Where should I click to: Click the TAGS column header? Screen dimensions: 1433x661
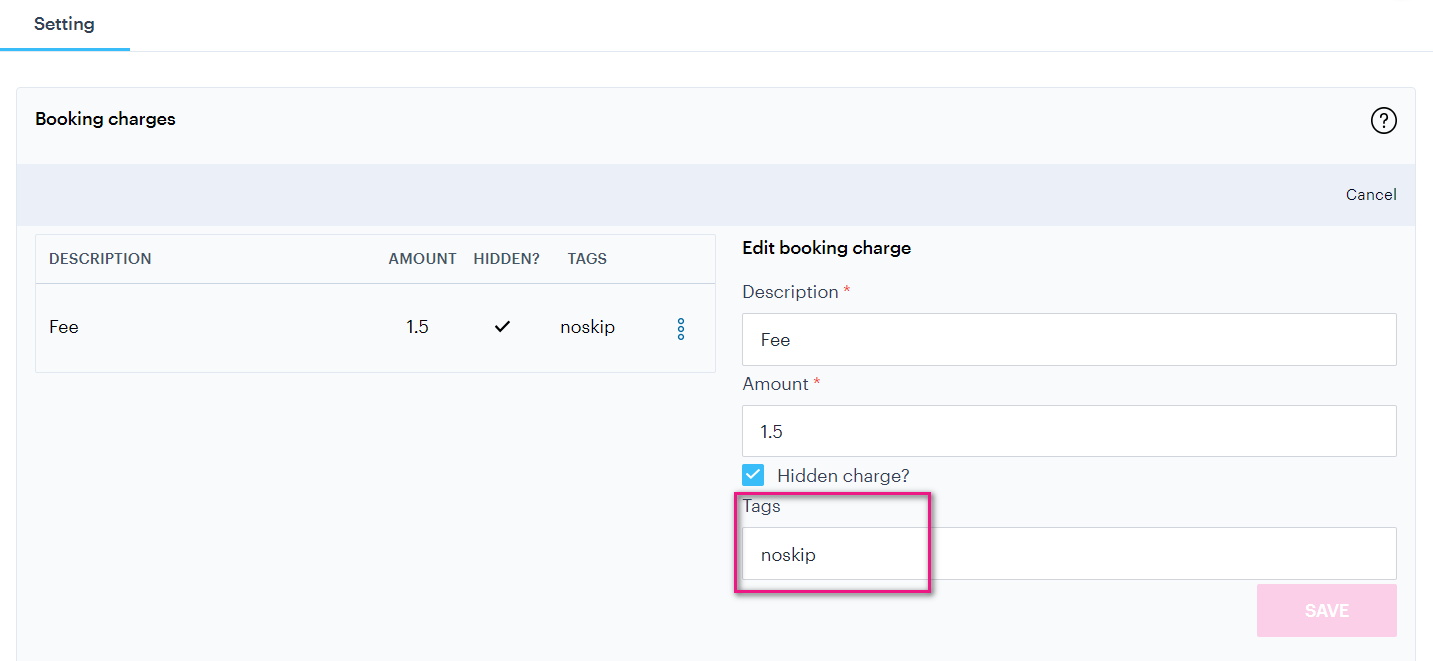pyautogui.click(x=587, y=259)
